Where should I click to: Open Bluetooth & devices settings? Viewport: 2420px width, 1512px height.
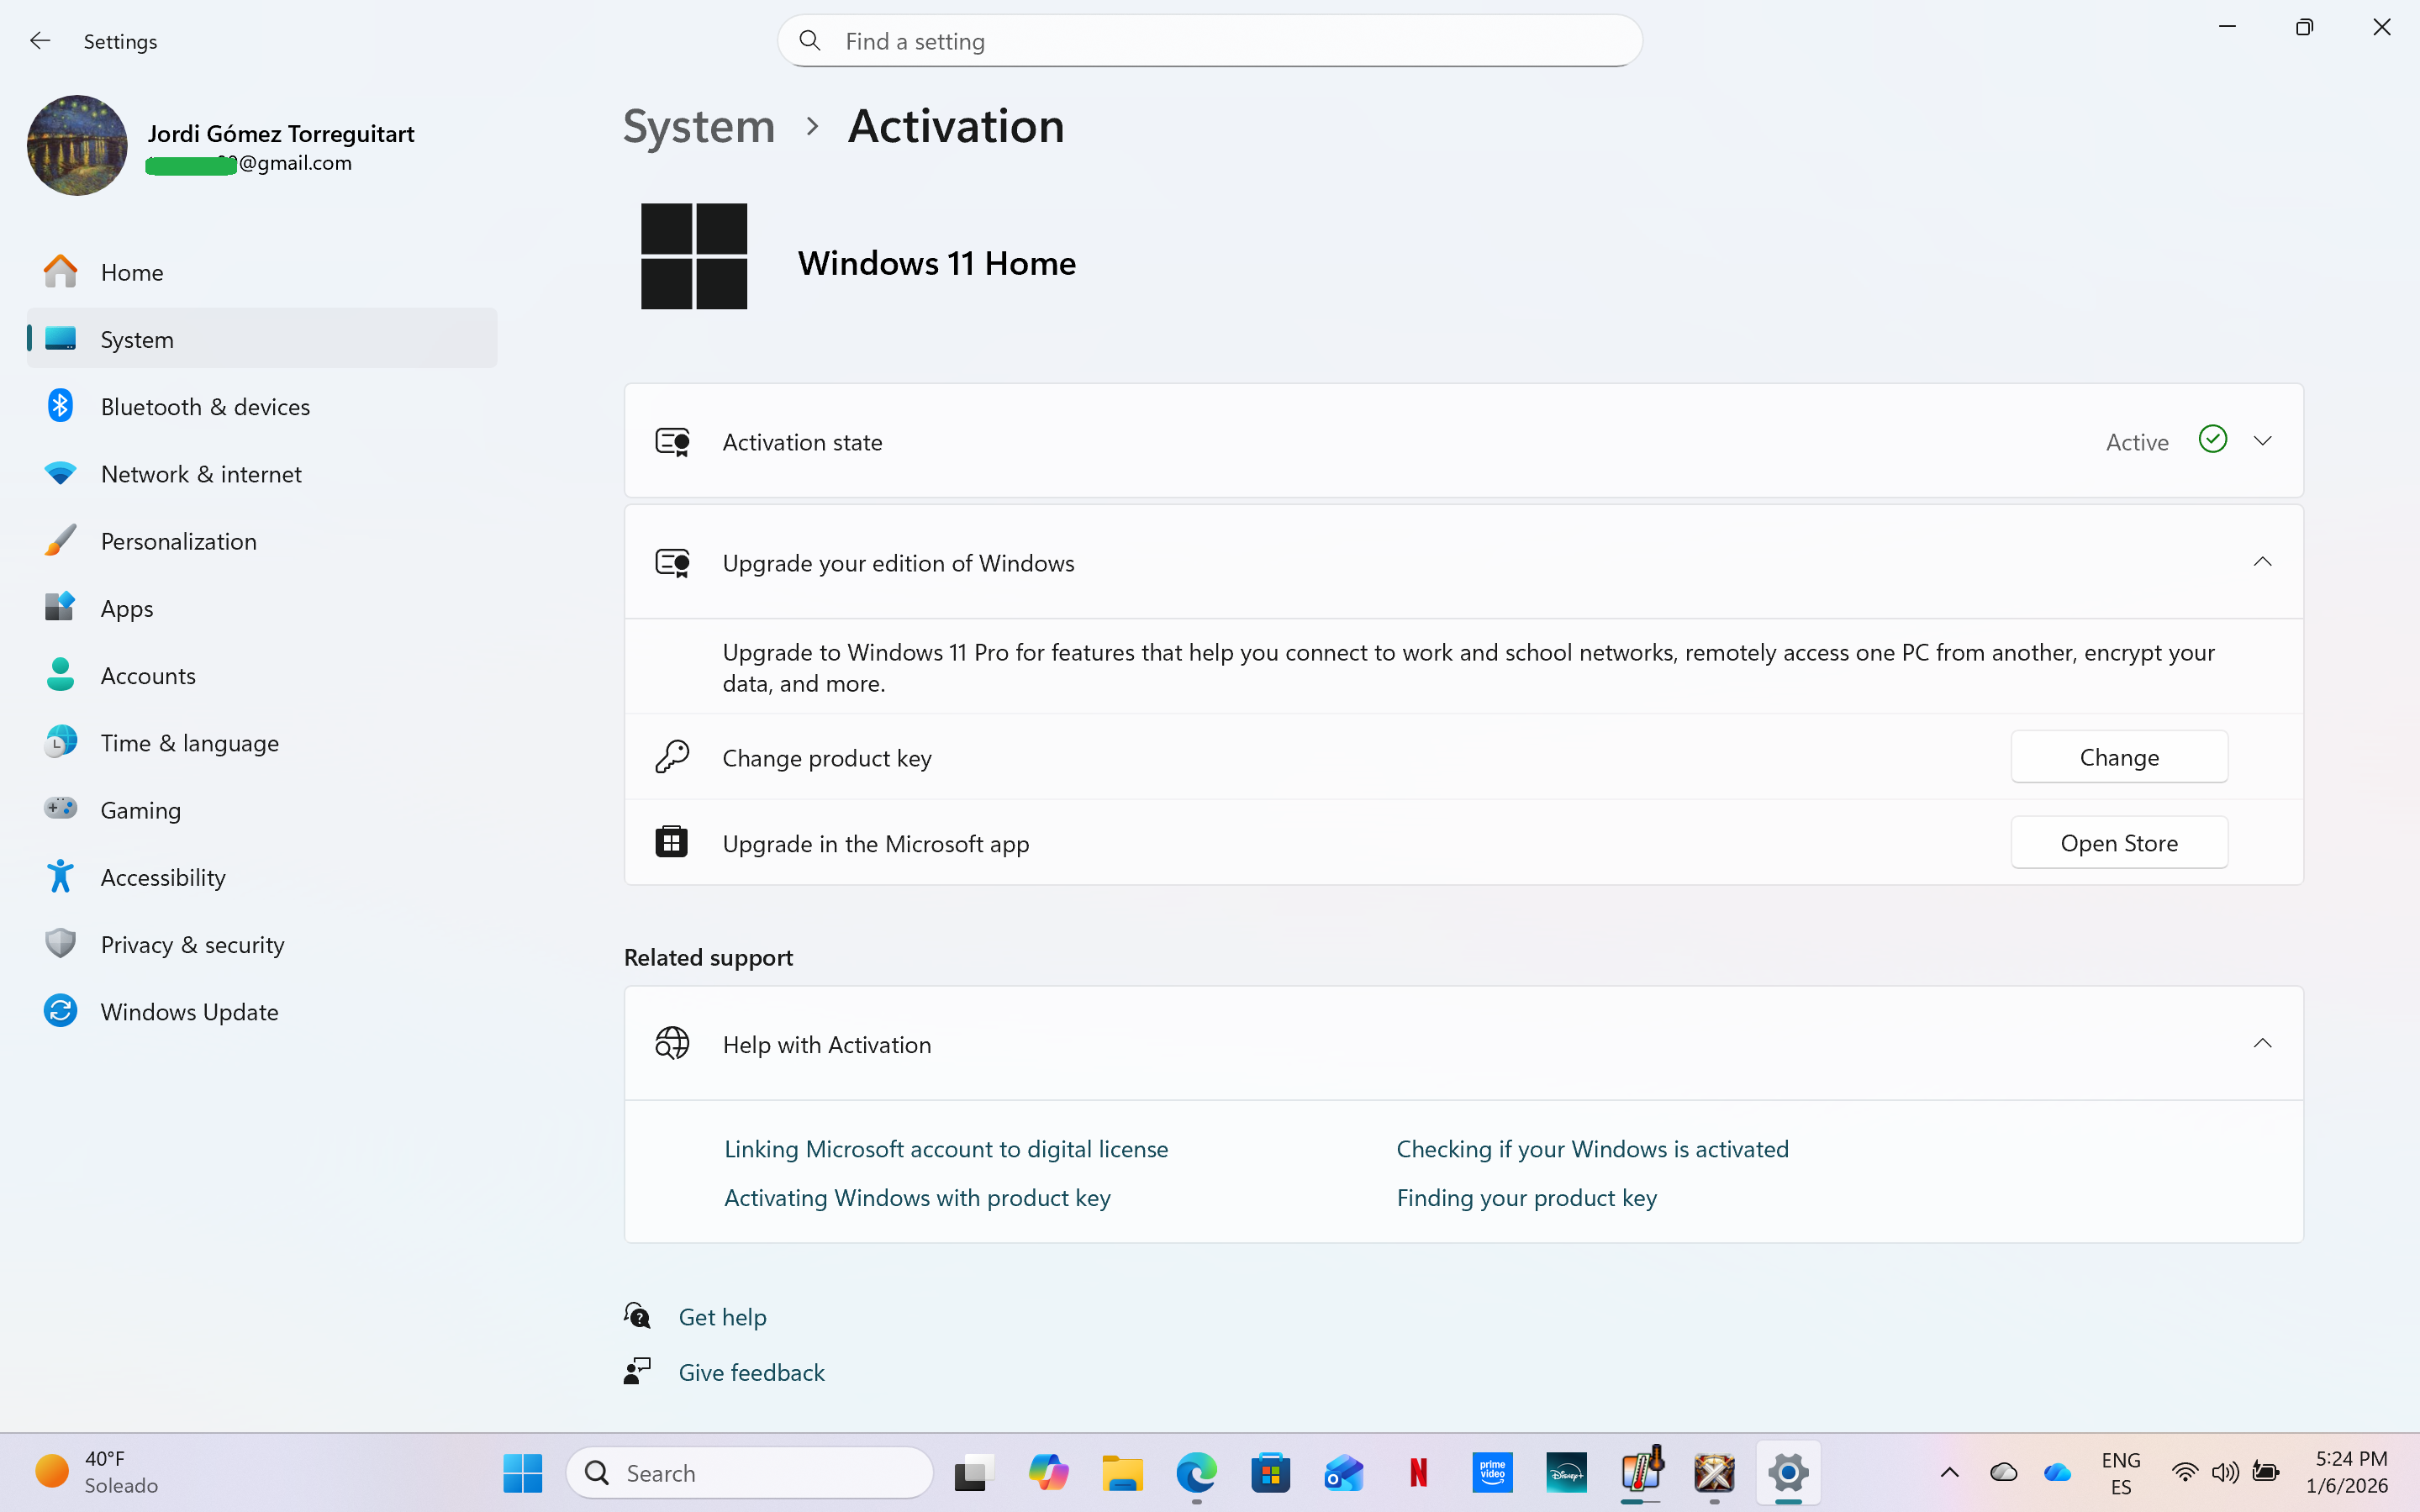262,406
